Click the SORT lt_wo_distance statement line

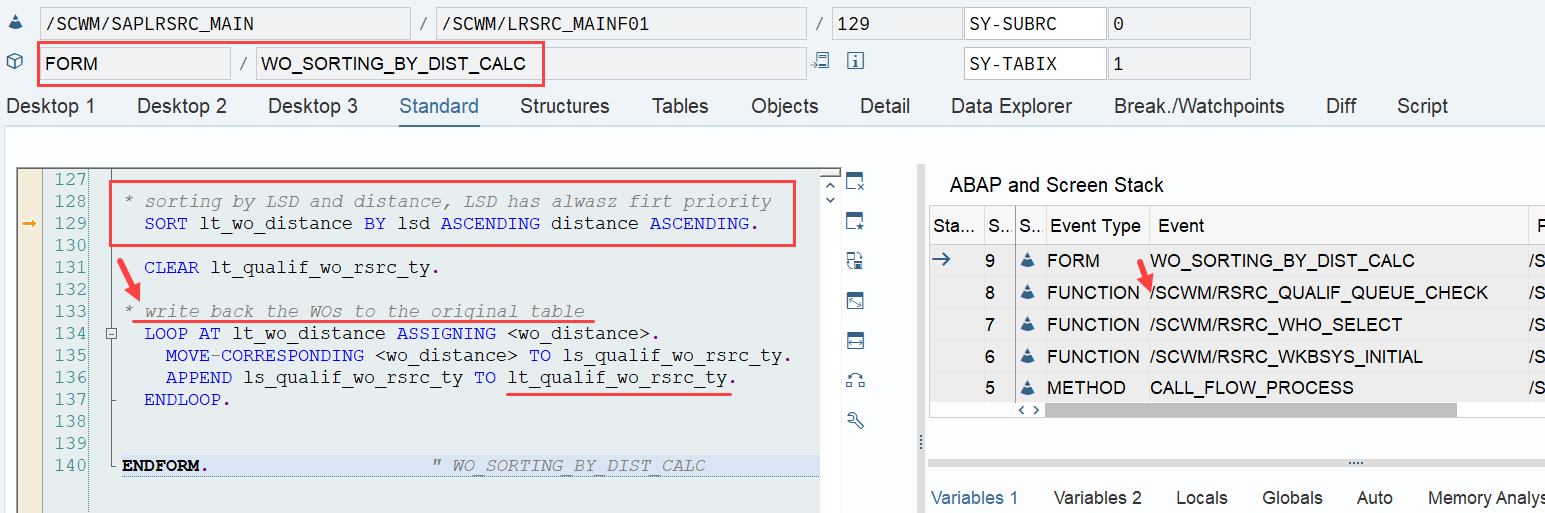[x=451, y=223]
